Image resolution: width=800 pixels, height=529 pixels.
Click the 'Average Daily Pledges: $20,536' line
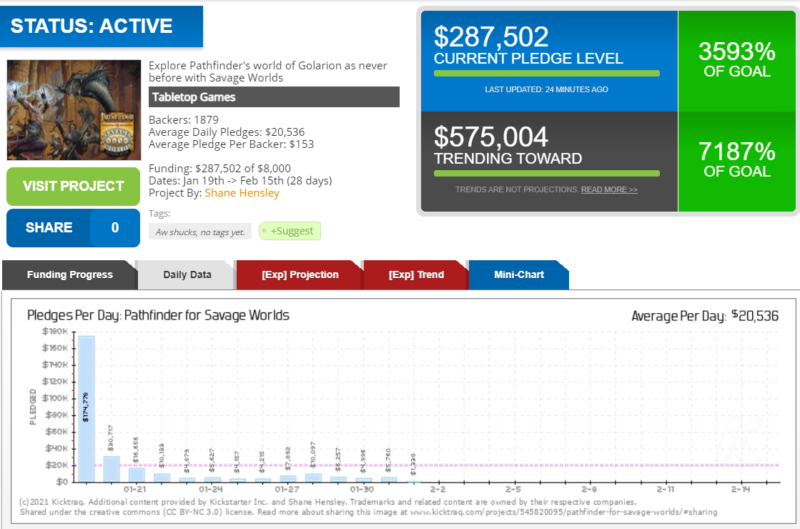[227, 132]
